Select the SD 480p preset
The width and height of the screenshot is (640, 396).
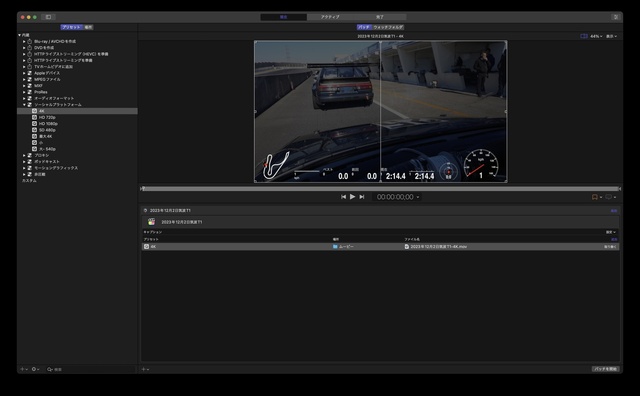(x=47, y=130)
